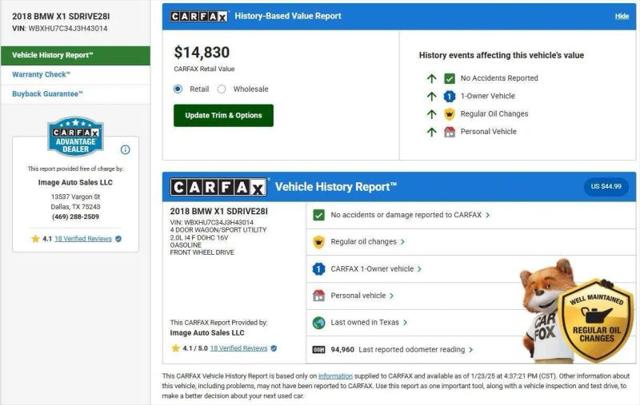This screenshot has height=405, width=640.
Task: Click the CARFAX logo in Vehicle History Report header
Action: click(218, 187)
